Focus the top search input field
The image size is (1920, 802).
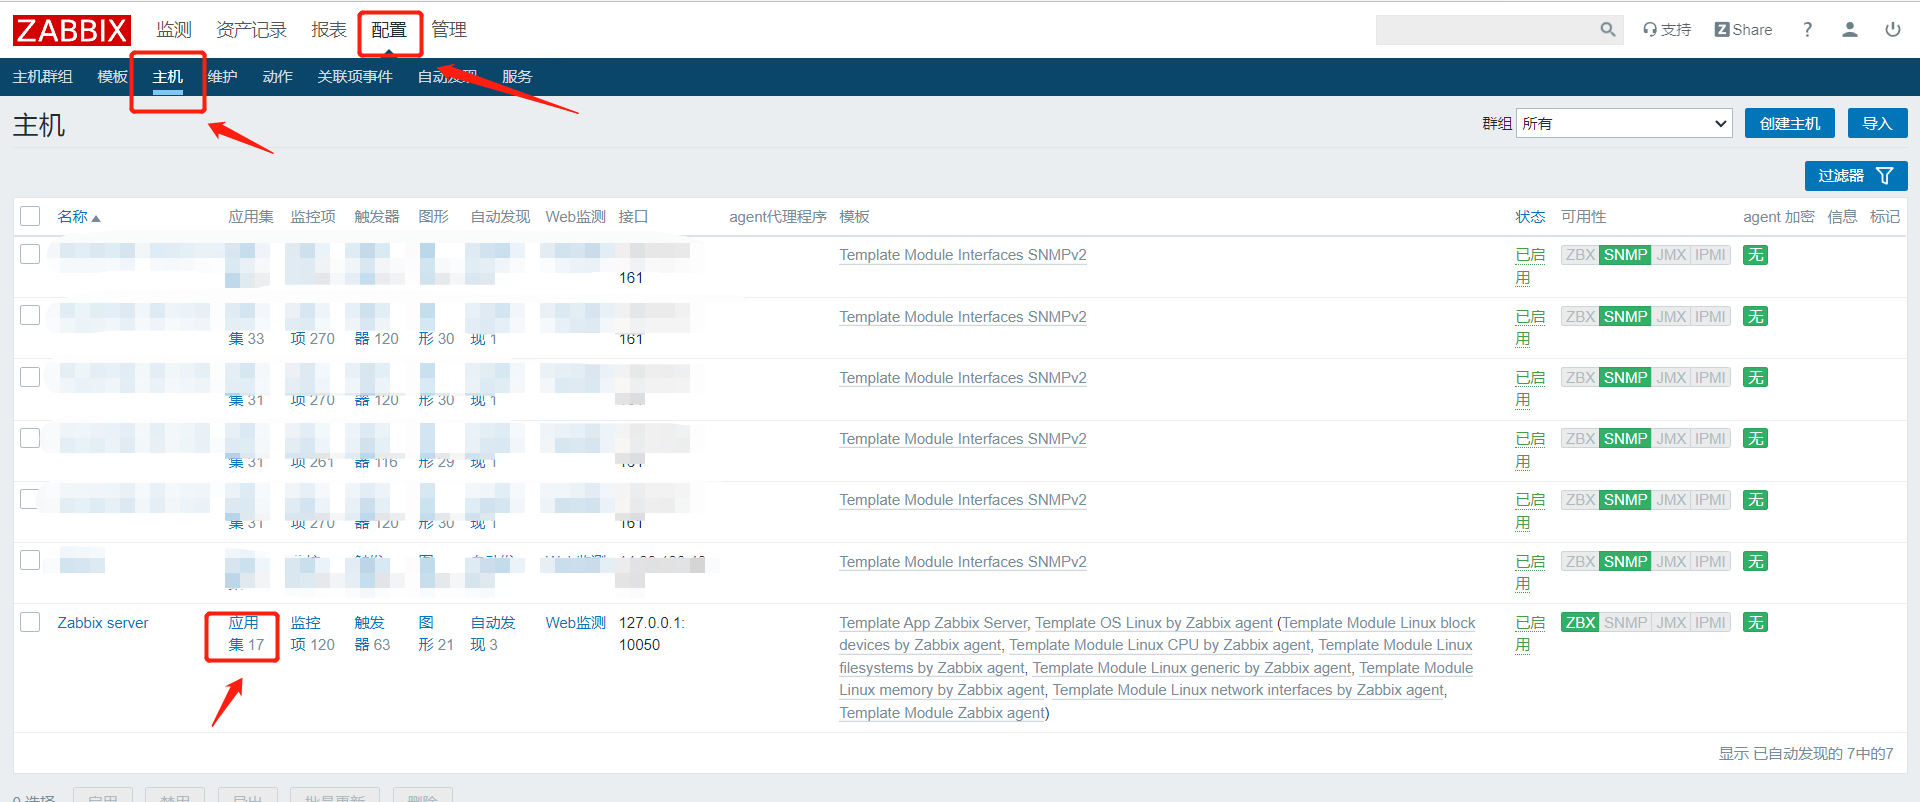(x=1486, y=30)
